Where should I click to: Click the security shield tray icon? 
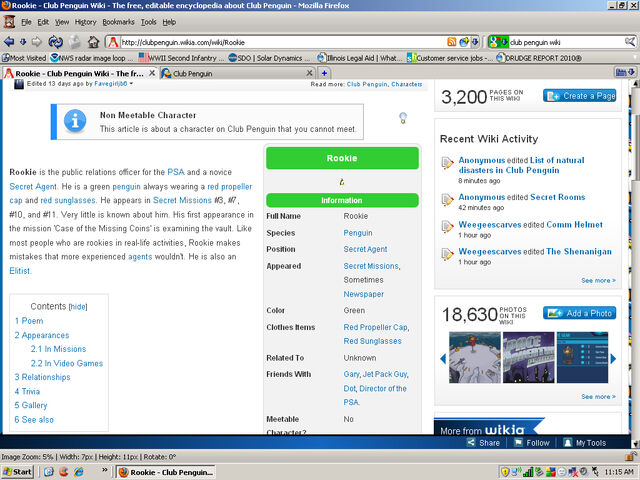[x=505, y=472]
